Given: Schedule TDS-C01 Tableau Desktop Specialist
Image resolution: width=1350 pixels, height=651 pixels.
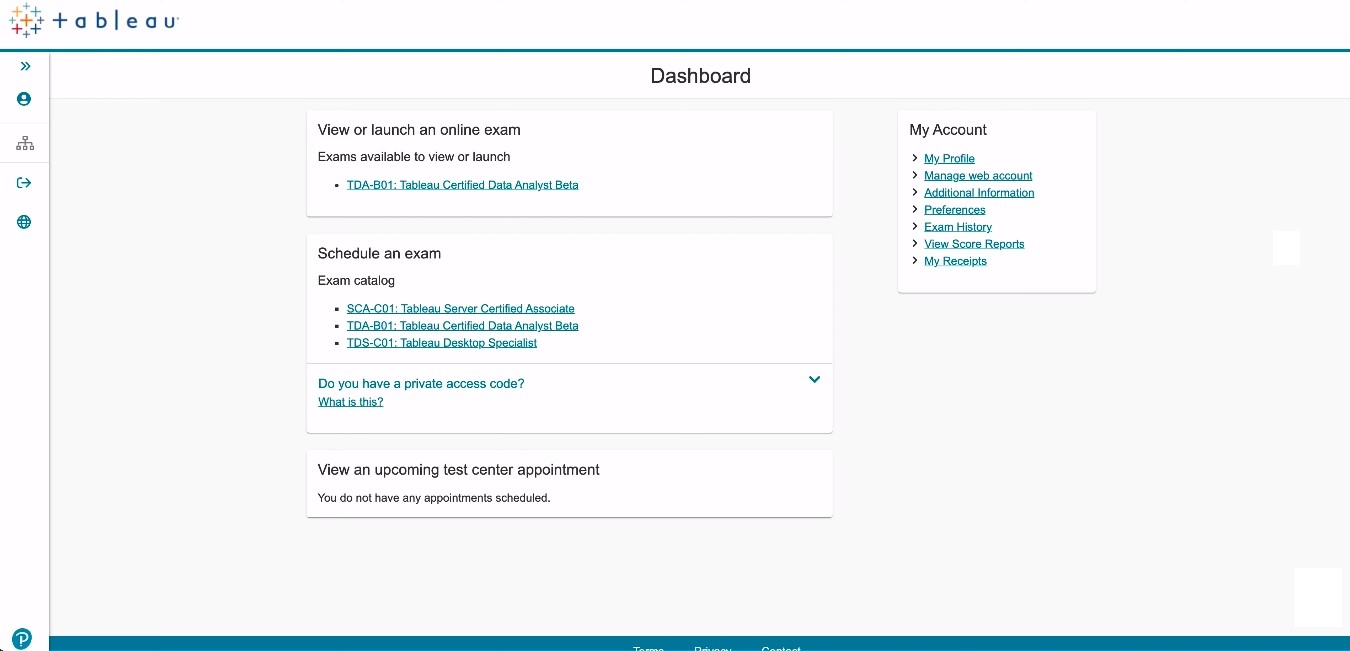Looking at the screenshot, I should 441,343.
